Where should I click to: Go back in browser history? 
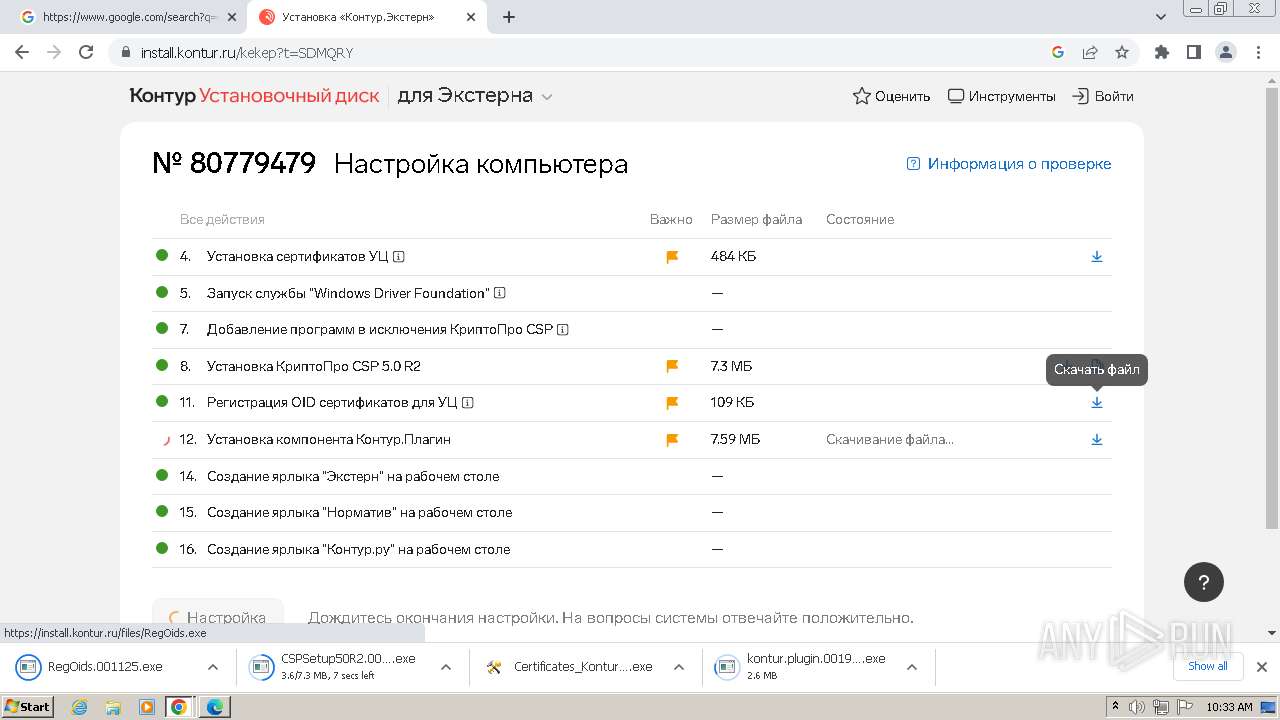(22, 52)
